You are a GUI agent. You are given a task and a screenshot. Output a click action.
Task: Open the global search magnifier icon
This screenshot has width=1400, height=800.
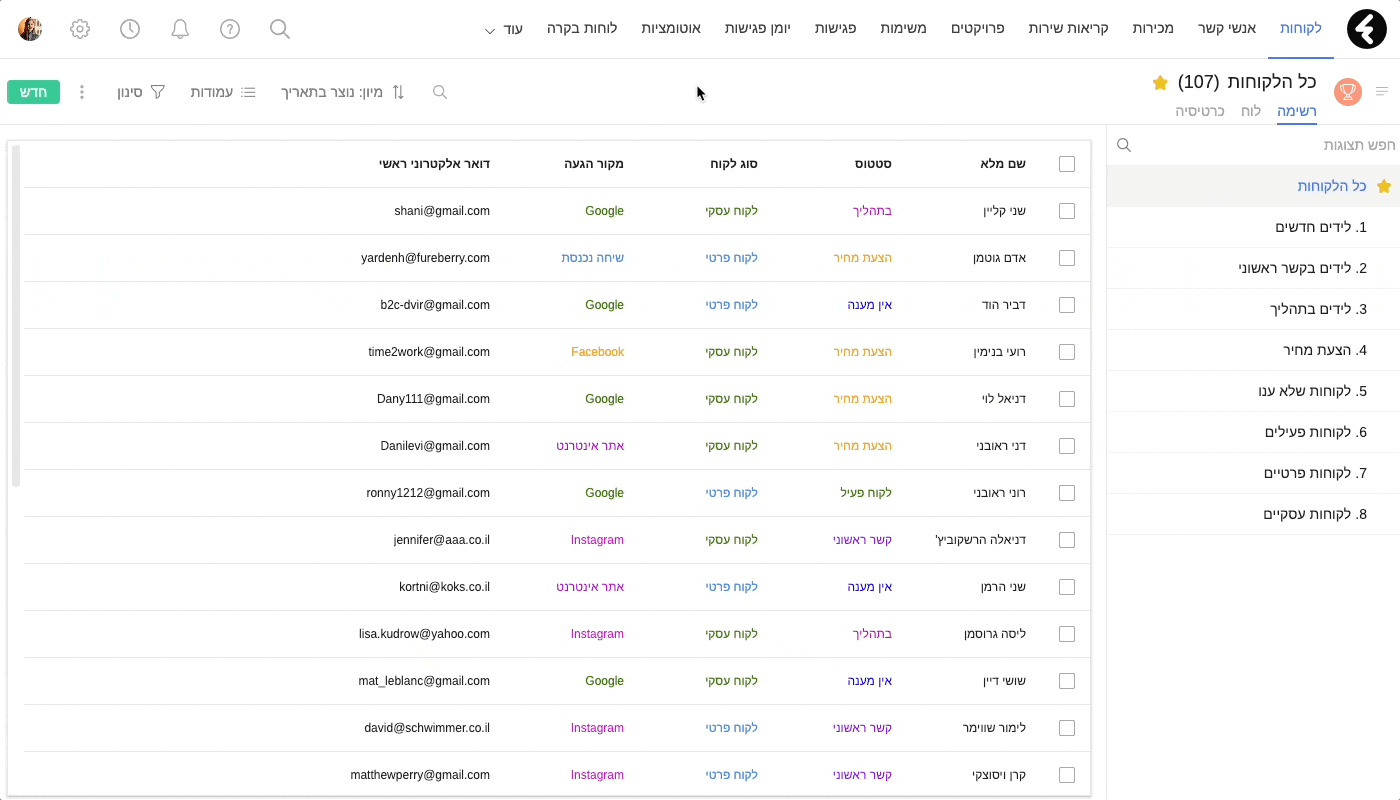click(280, 29)
